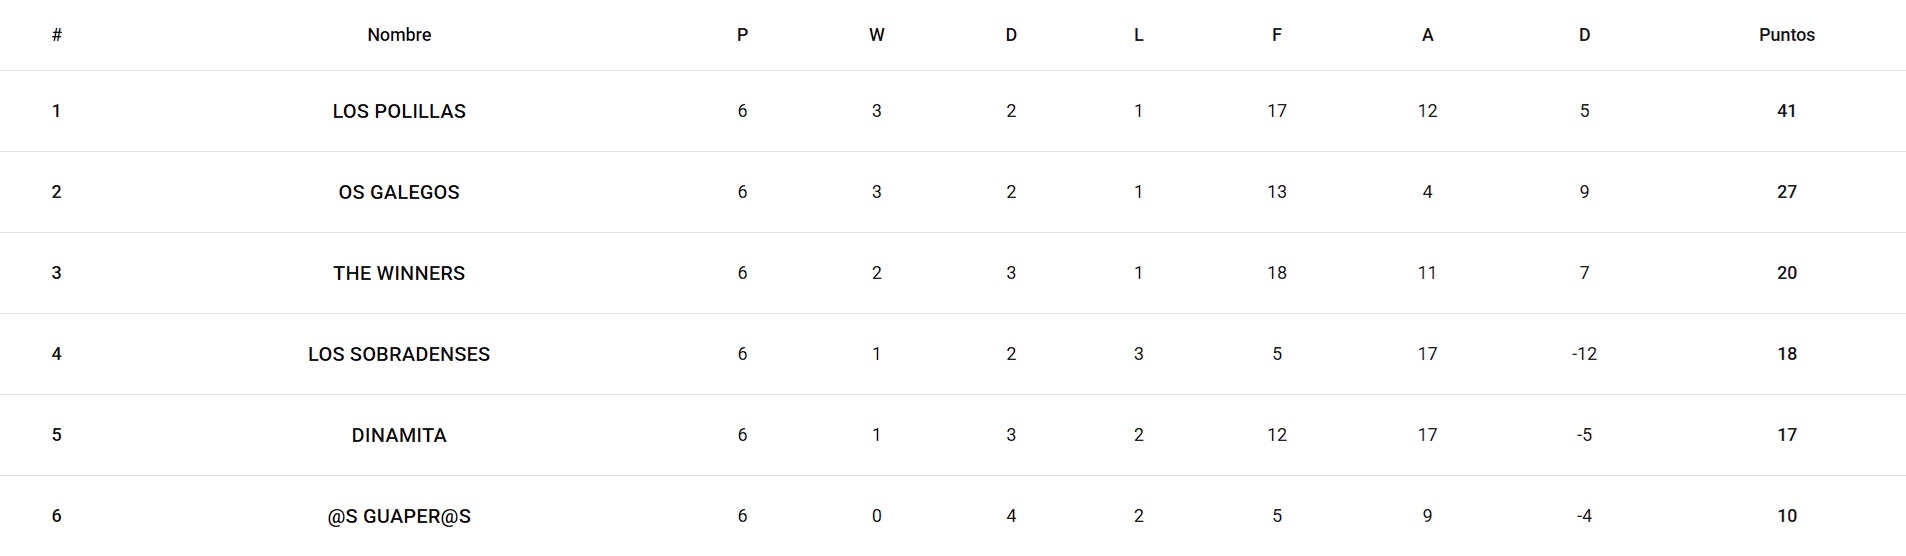Click the LOS SOBRADENSES team name
The image size is (1906, 556).
pyautogui.click(x=399, y=354)
